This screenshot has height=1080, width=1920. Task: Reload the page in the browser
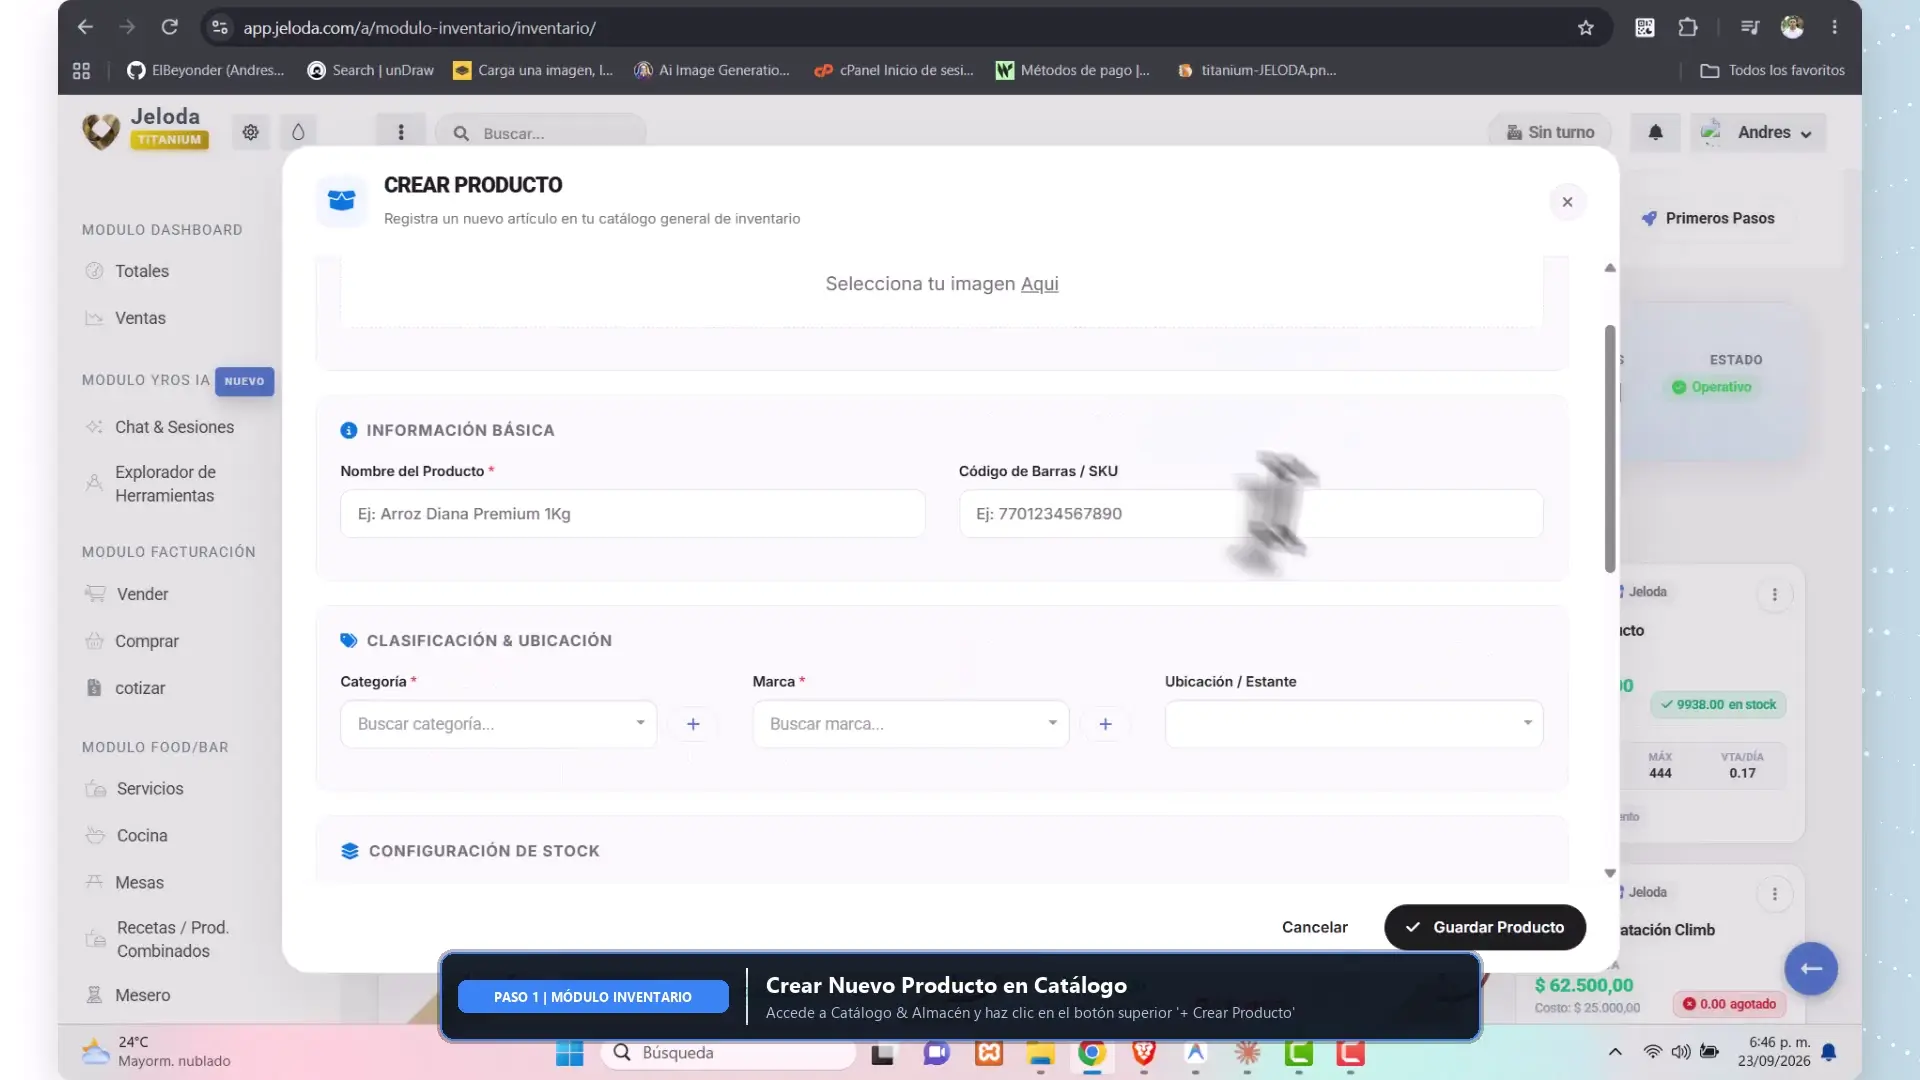[x=170, y=28]
